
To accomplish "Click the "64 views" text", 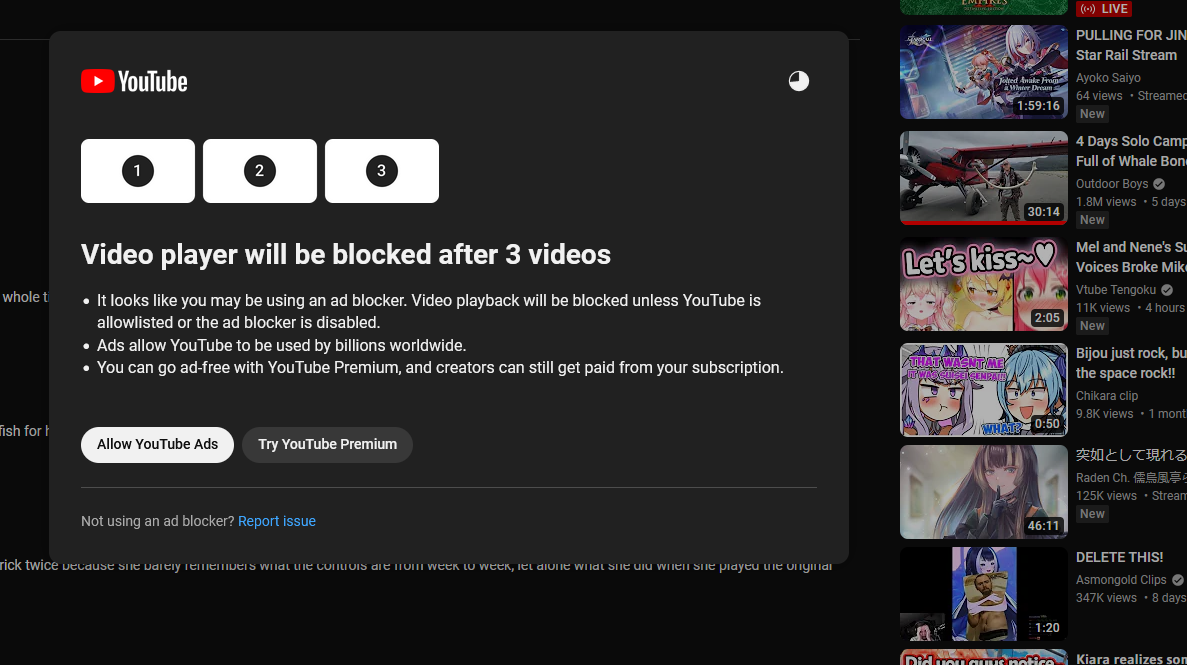I will click(1099, 96).
